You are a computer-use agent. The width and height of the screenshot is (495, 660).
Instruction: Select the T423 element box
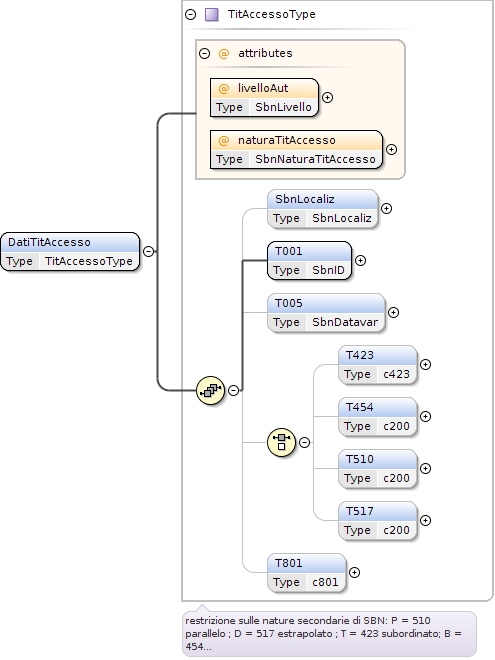click(378, 365)
